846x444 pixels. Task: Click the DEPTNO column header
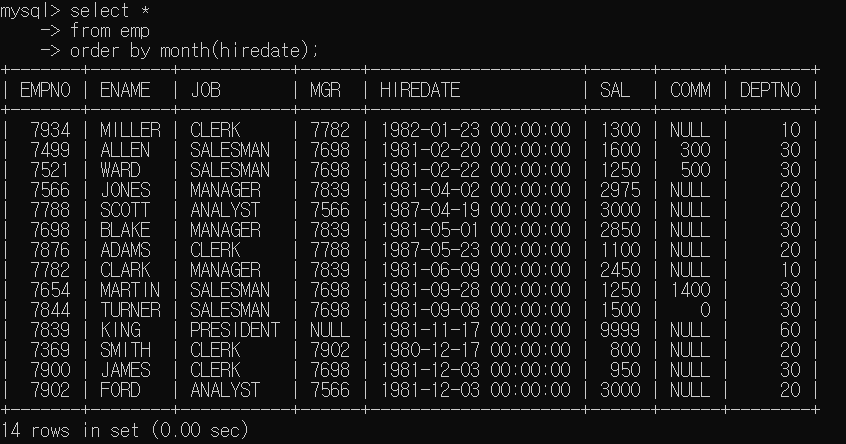pos(770,90)
